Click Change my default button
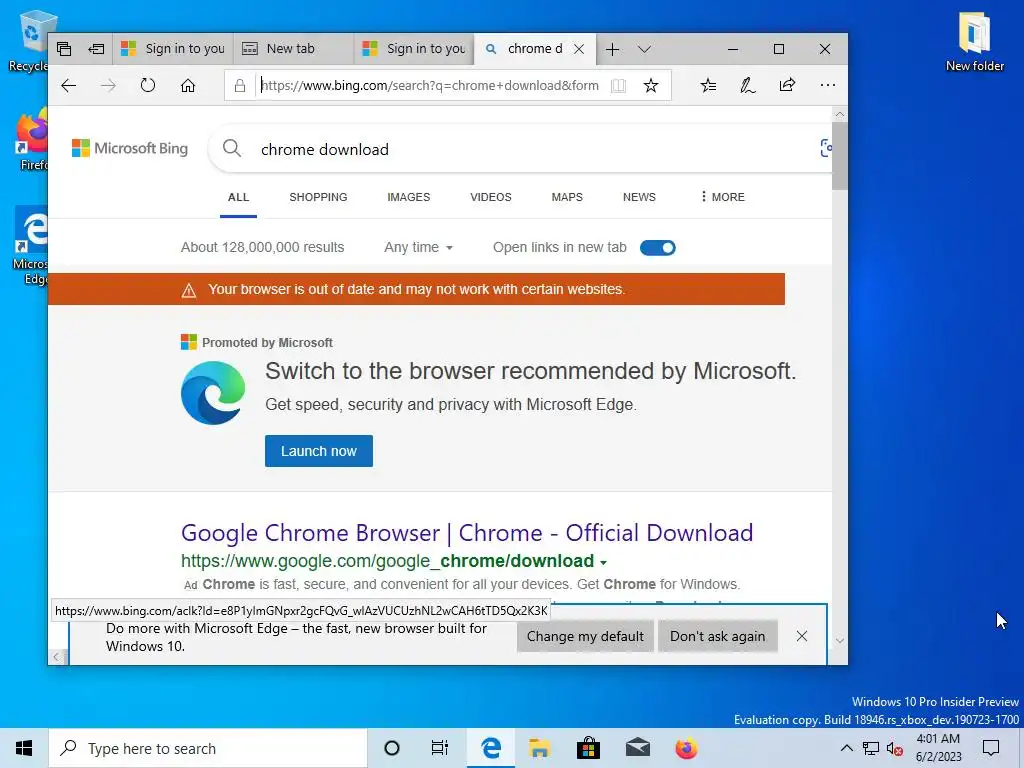 coord(585,636)
